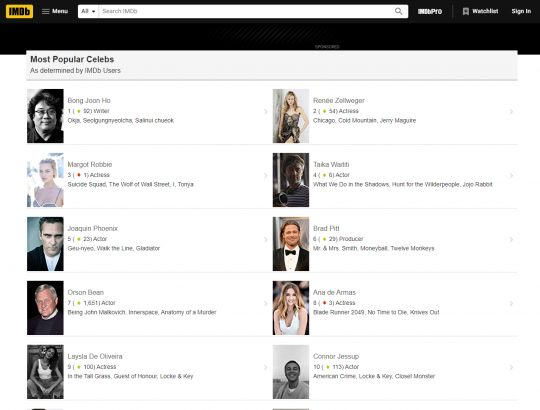Viewport: 540px width, 410px height.
Task: Click Walk the Line, Gladiator titles text
Action: 114,249
